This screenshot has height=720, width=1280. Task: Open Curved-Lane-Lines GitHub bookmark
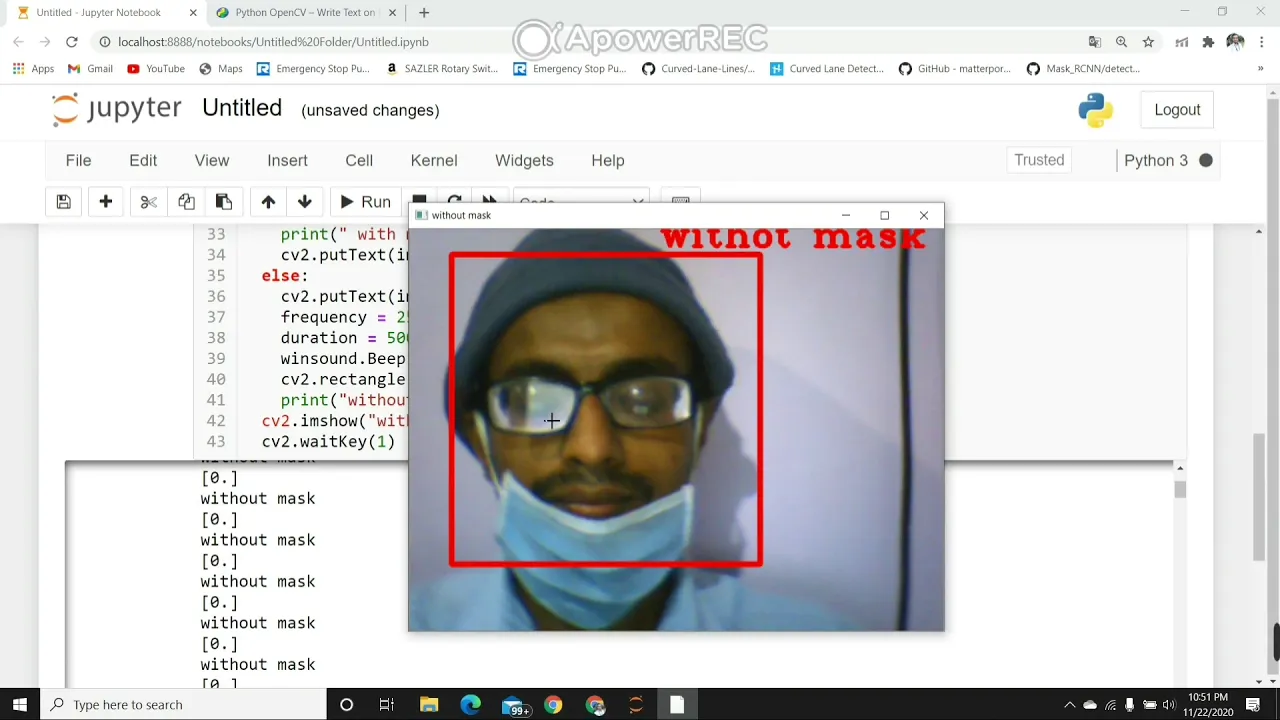tap(698, 69)
